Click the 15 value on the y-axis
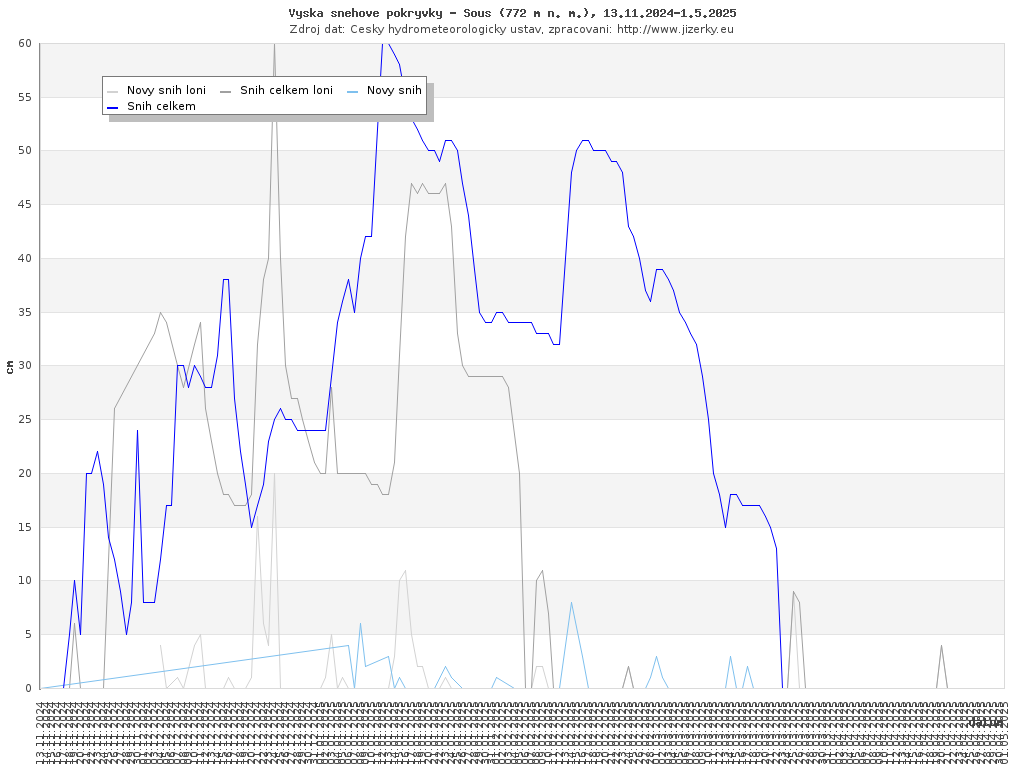Screen dimensions: 1024x768 (24, 527)
